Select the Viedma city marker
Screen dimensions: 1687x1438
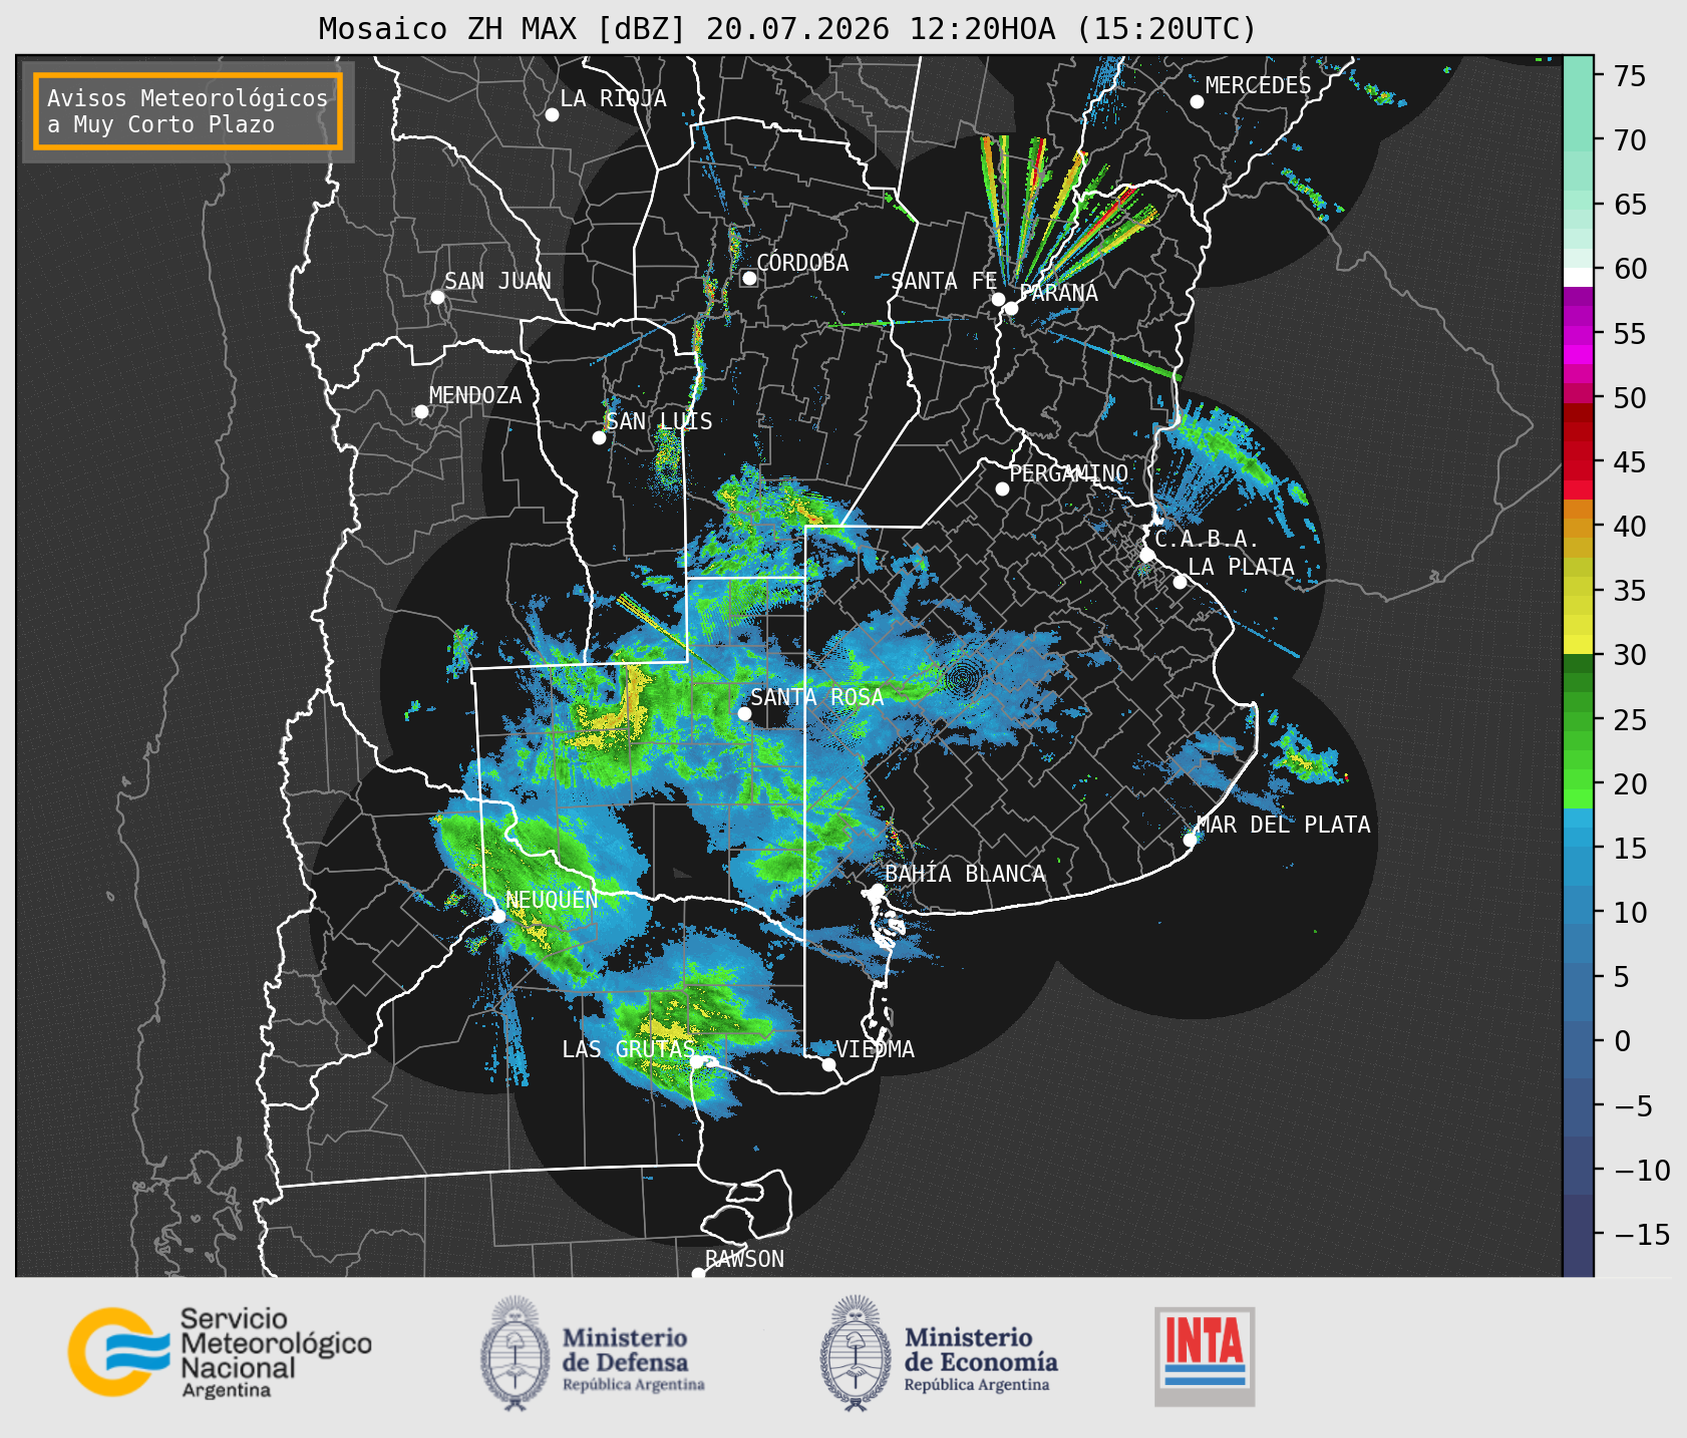828,1064
